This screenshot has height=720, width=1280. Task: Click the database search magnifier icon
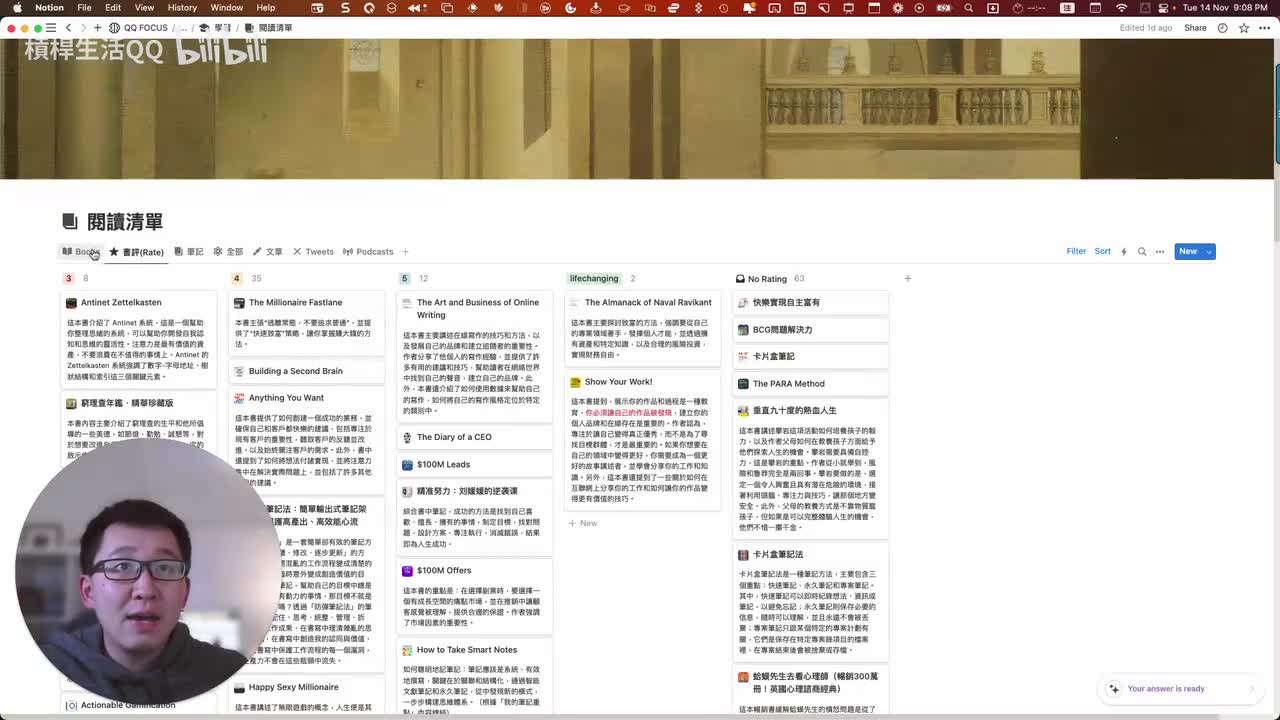pos(1141,252)
